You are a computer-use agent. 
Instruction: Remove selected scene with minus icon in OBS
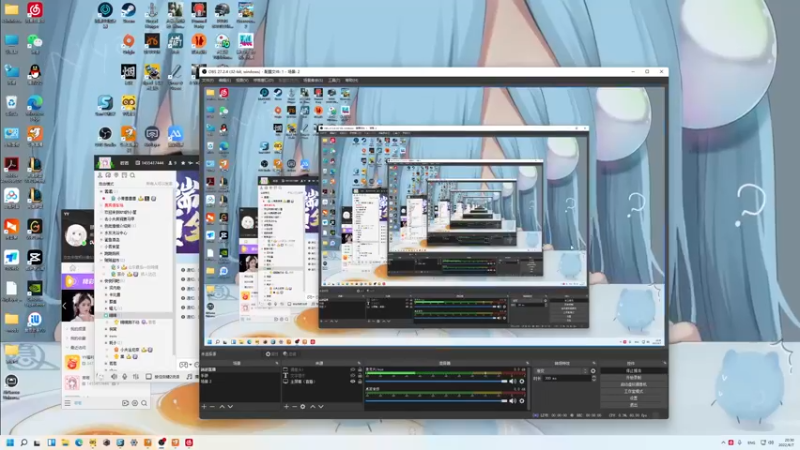pos(212,407)
